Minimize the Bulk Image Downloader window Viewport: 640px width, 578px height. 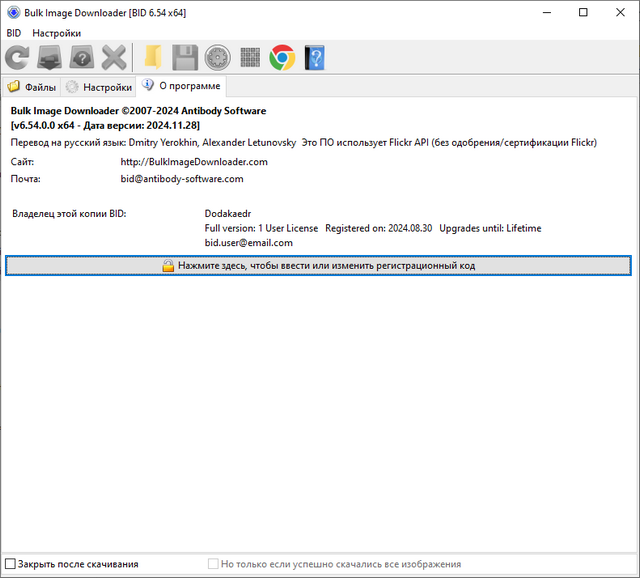click(547, 13)
